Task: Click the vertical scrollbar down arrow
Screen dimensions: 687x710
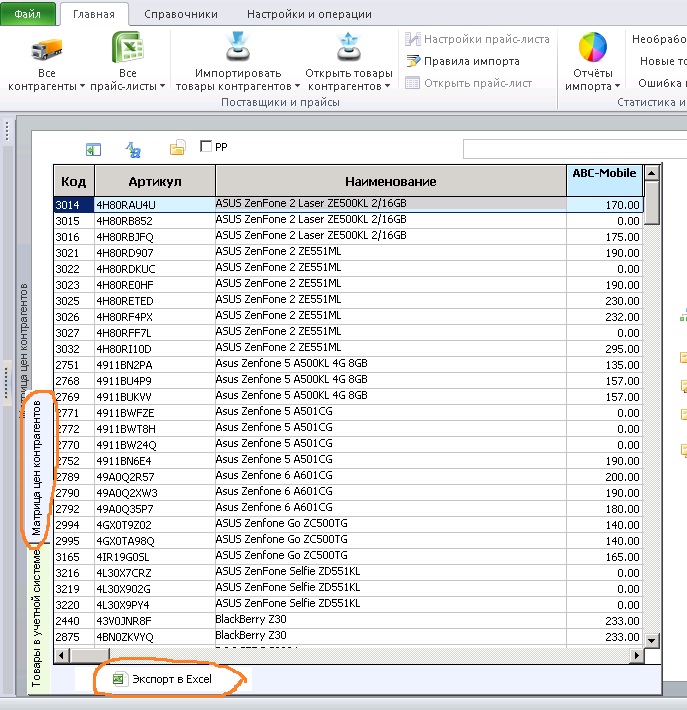Action: pos(652,640)
